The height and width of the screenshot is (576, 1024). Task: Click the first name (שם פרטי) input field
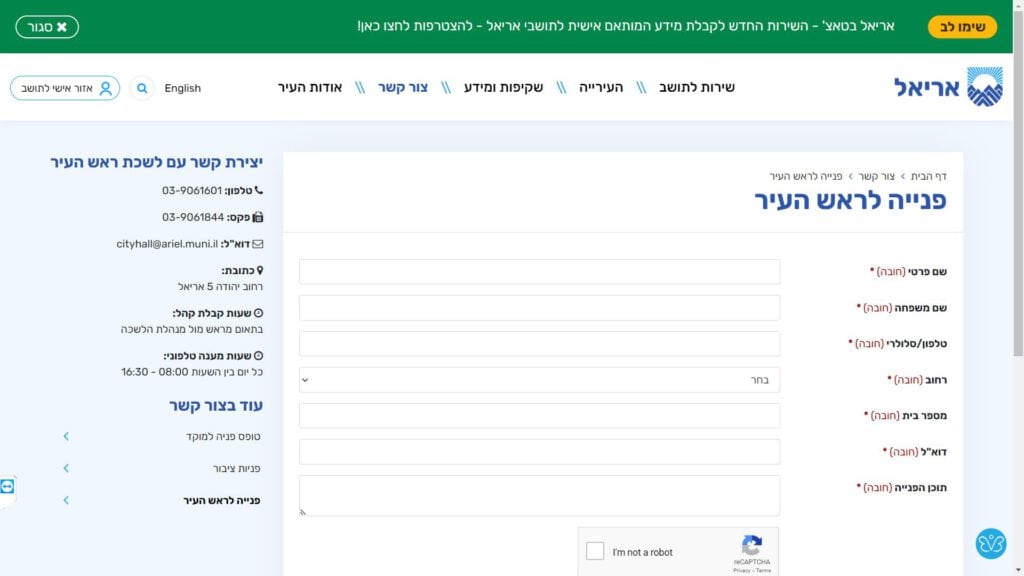(539, 272)
